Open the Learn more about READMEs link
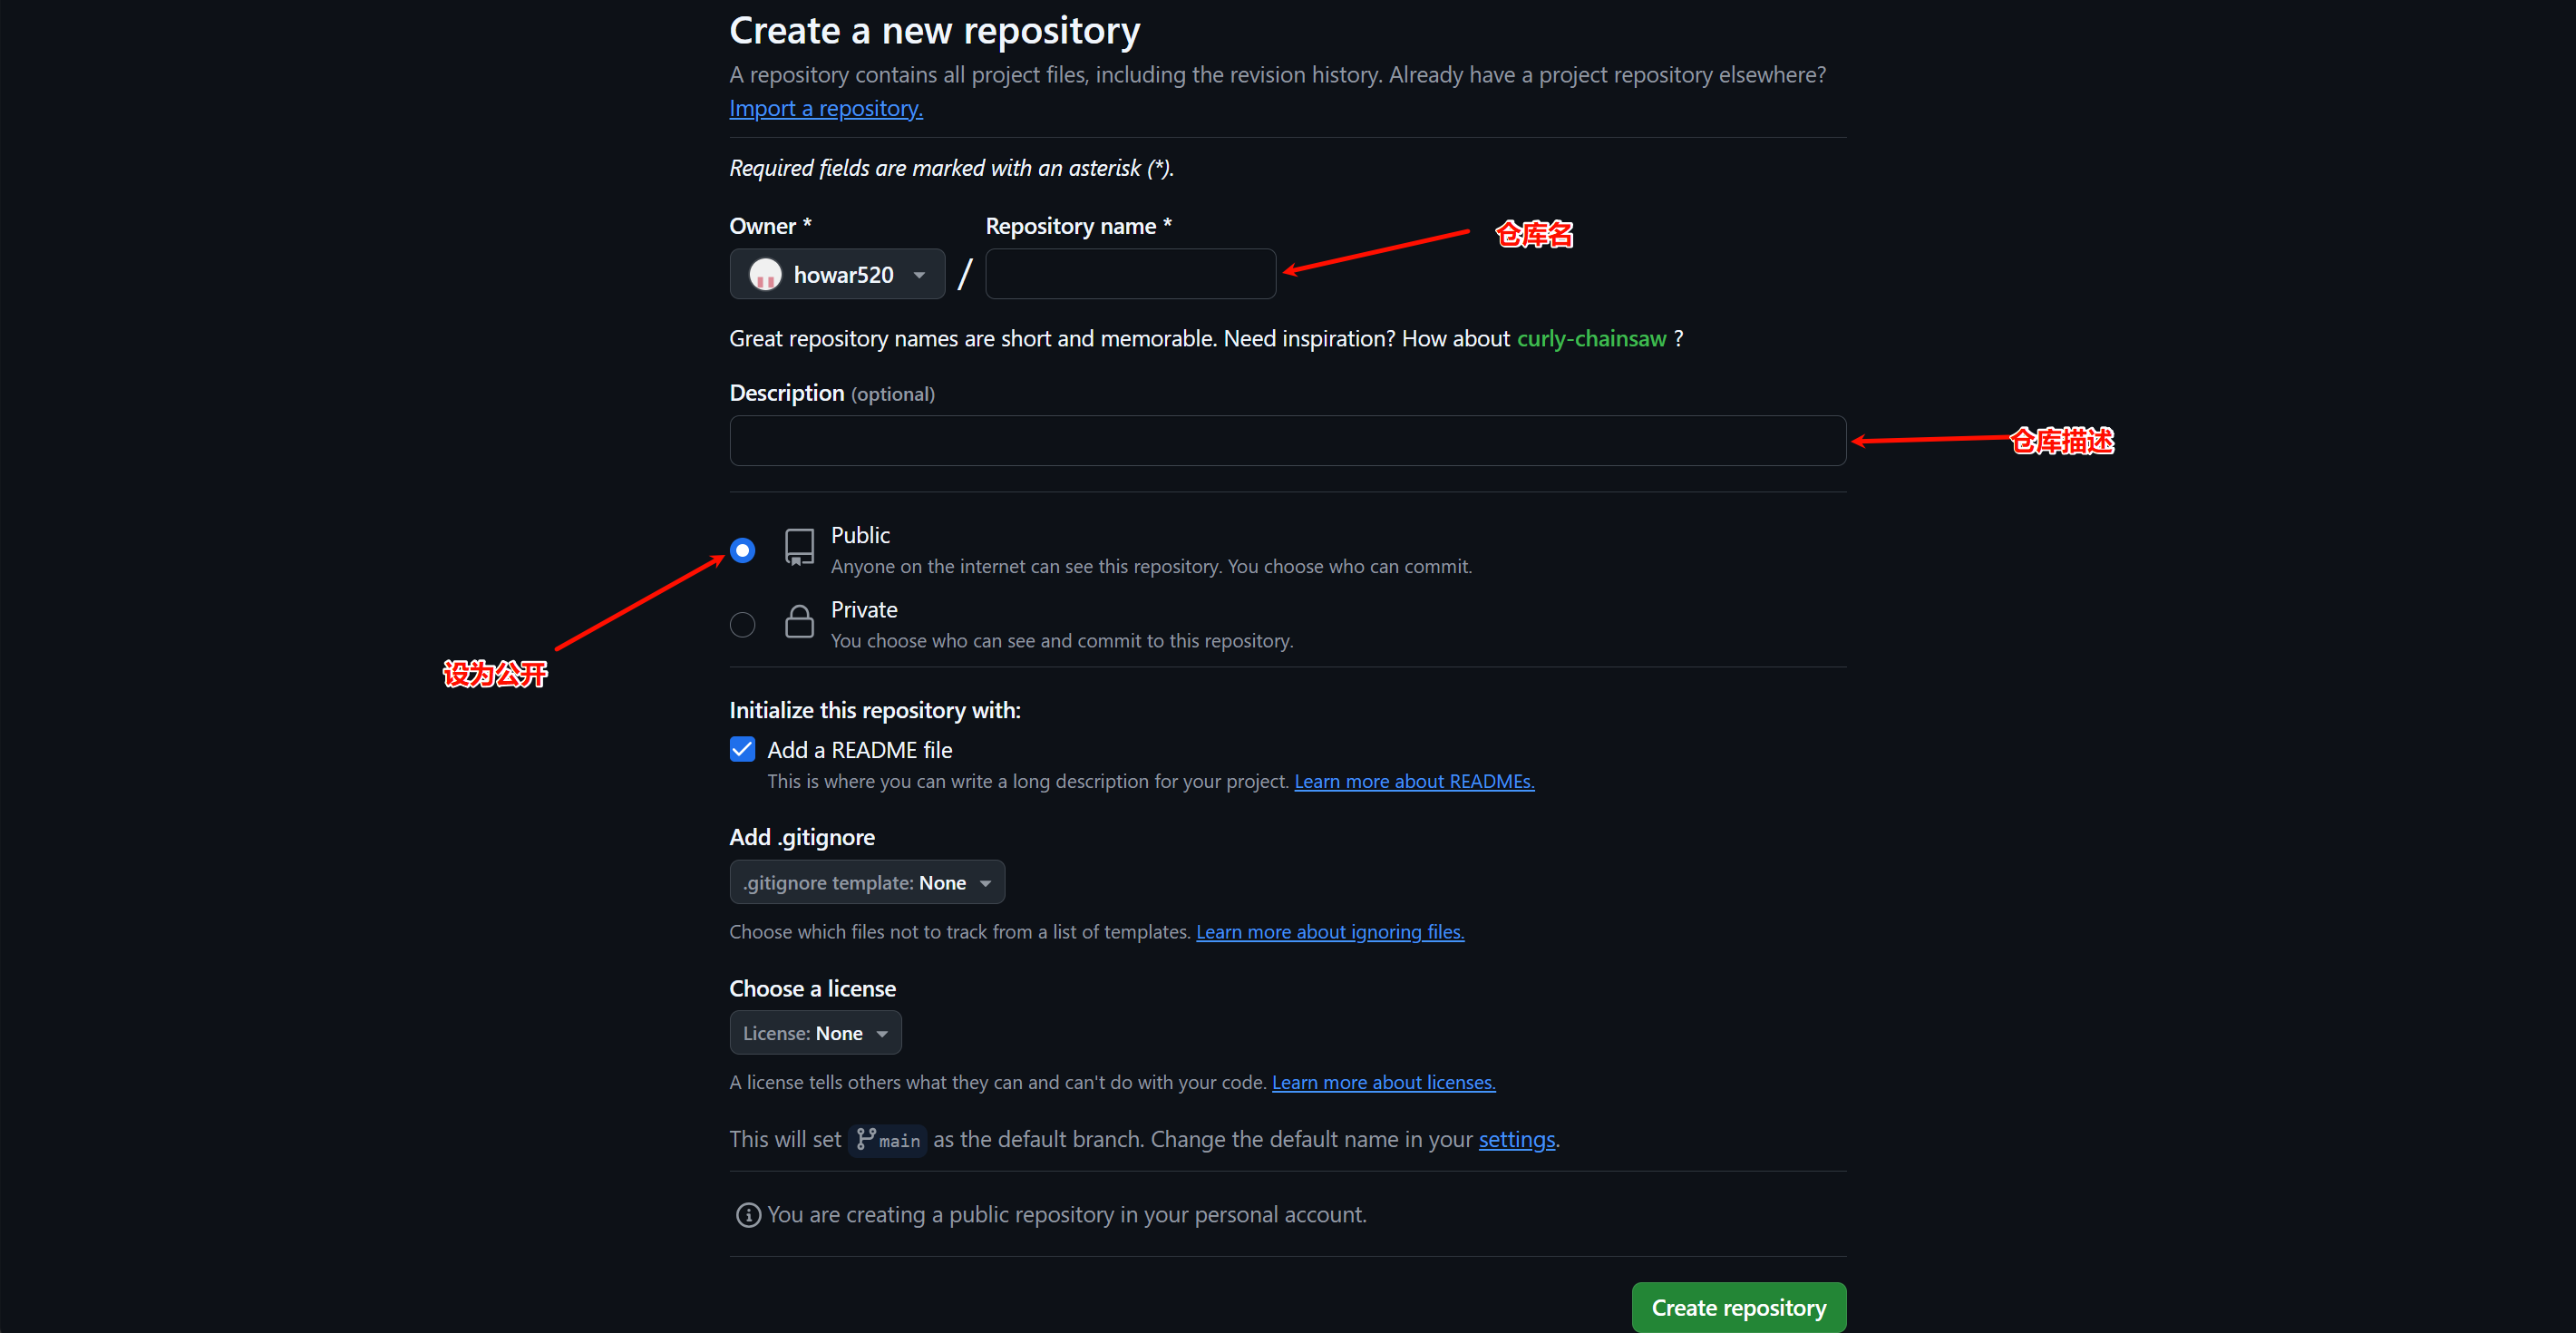2576x1333 pixels. click(1414, 781)
